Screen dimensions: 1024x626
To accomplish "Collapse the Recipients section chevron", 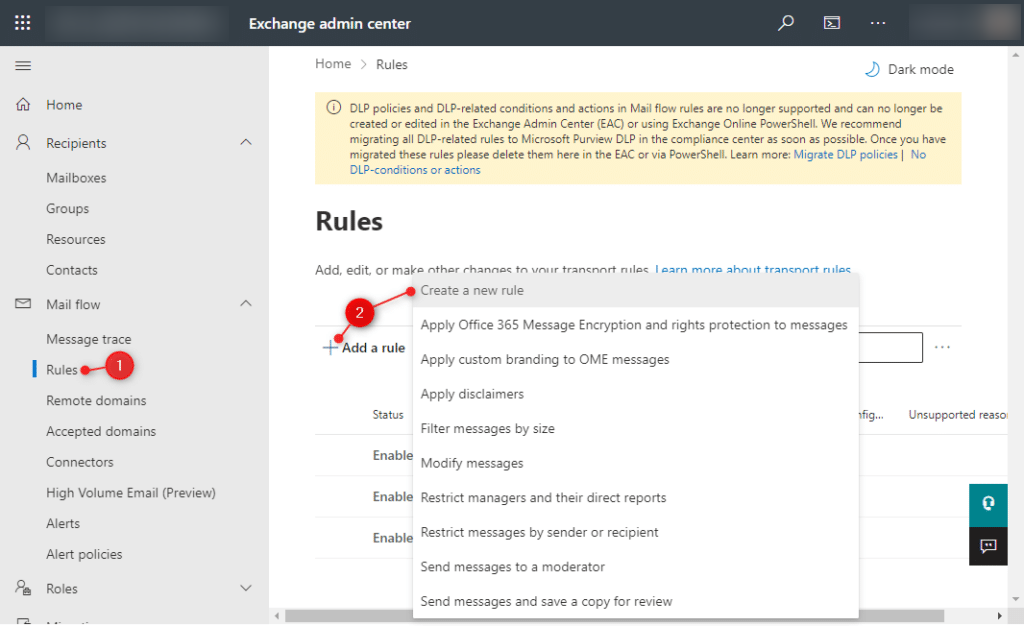I will click(246, 143).
